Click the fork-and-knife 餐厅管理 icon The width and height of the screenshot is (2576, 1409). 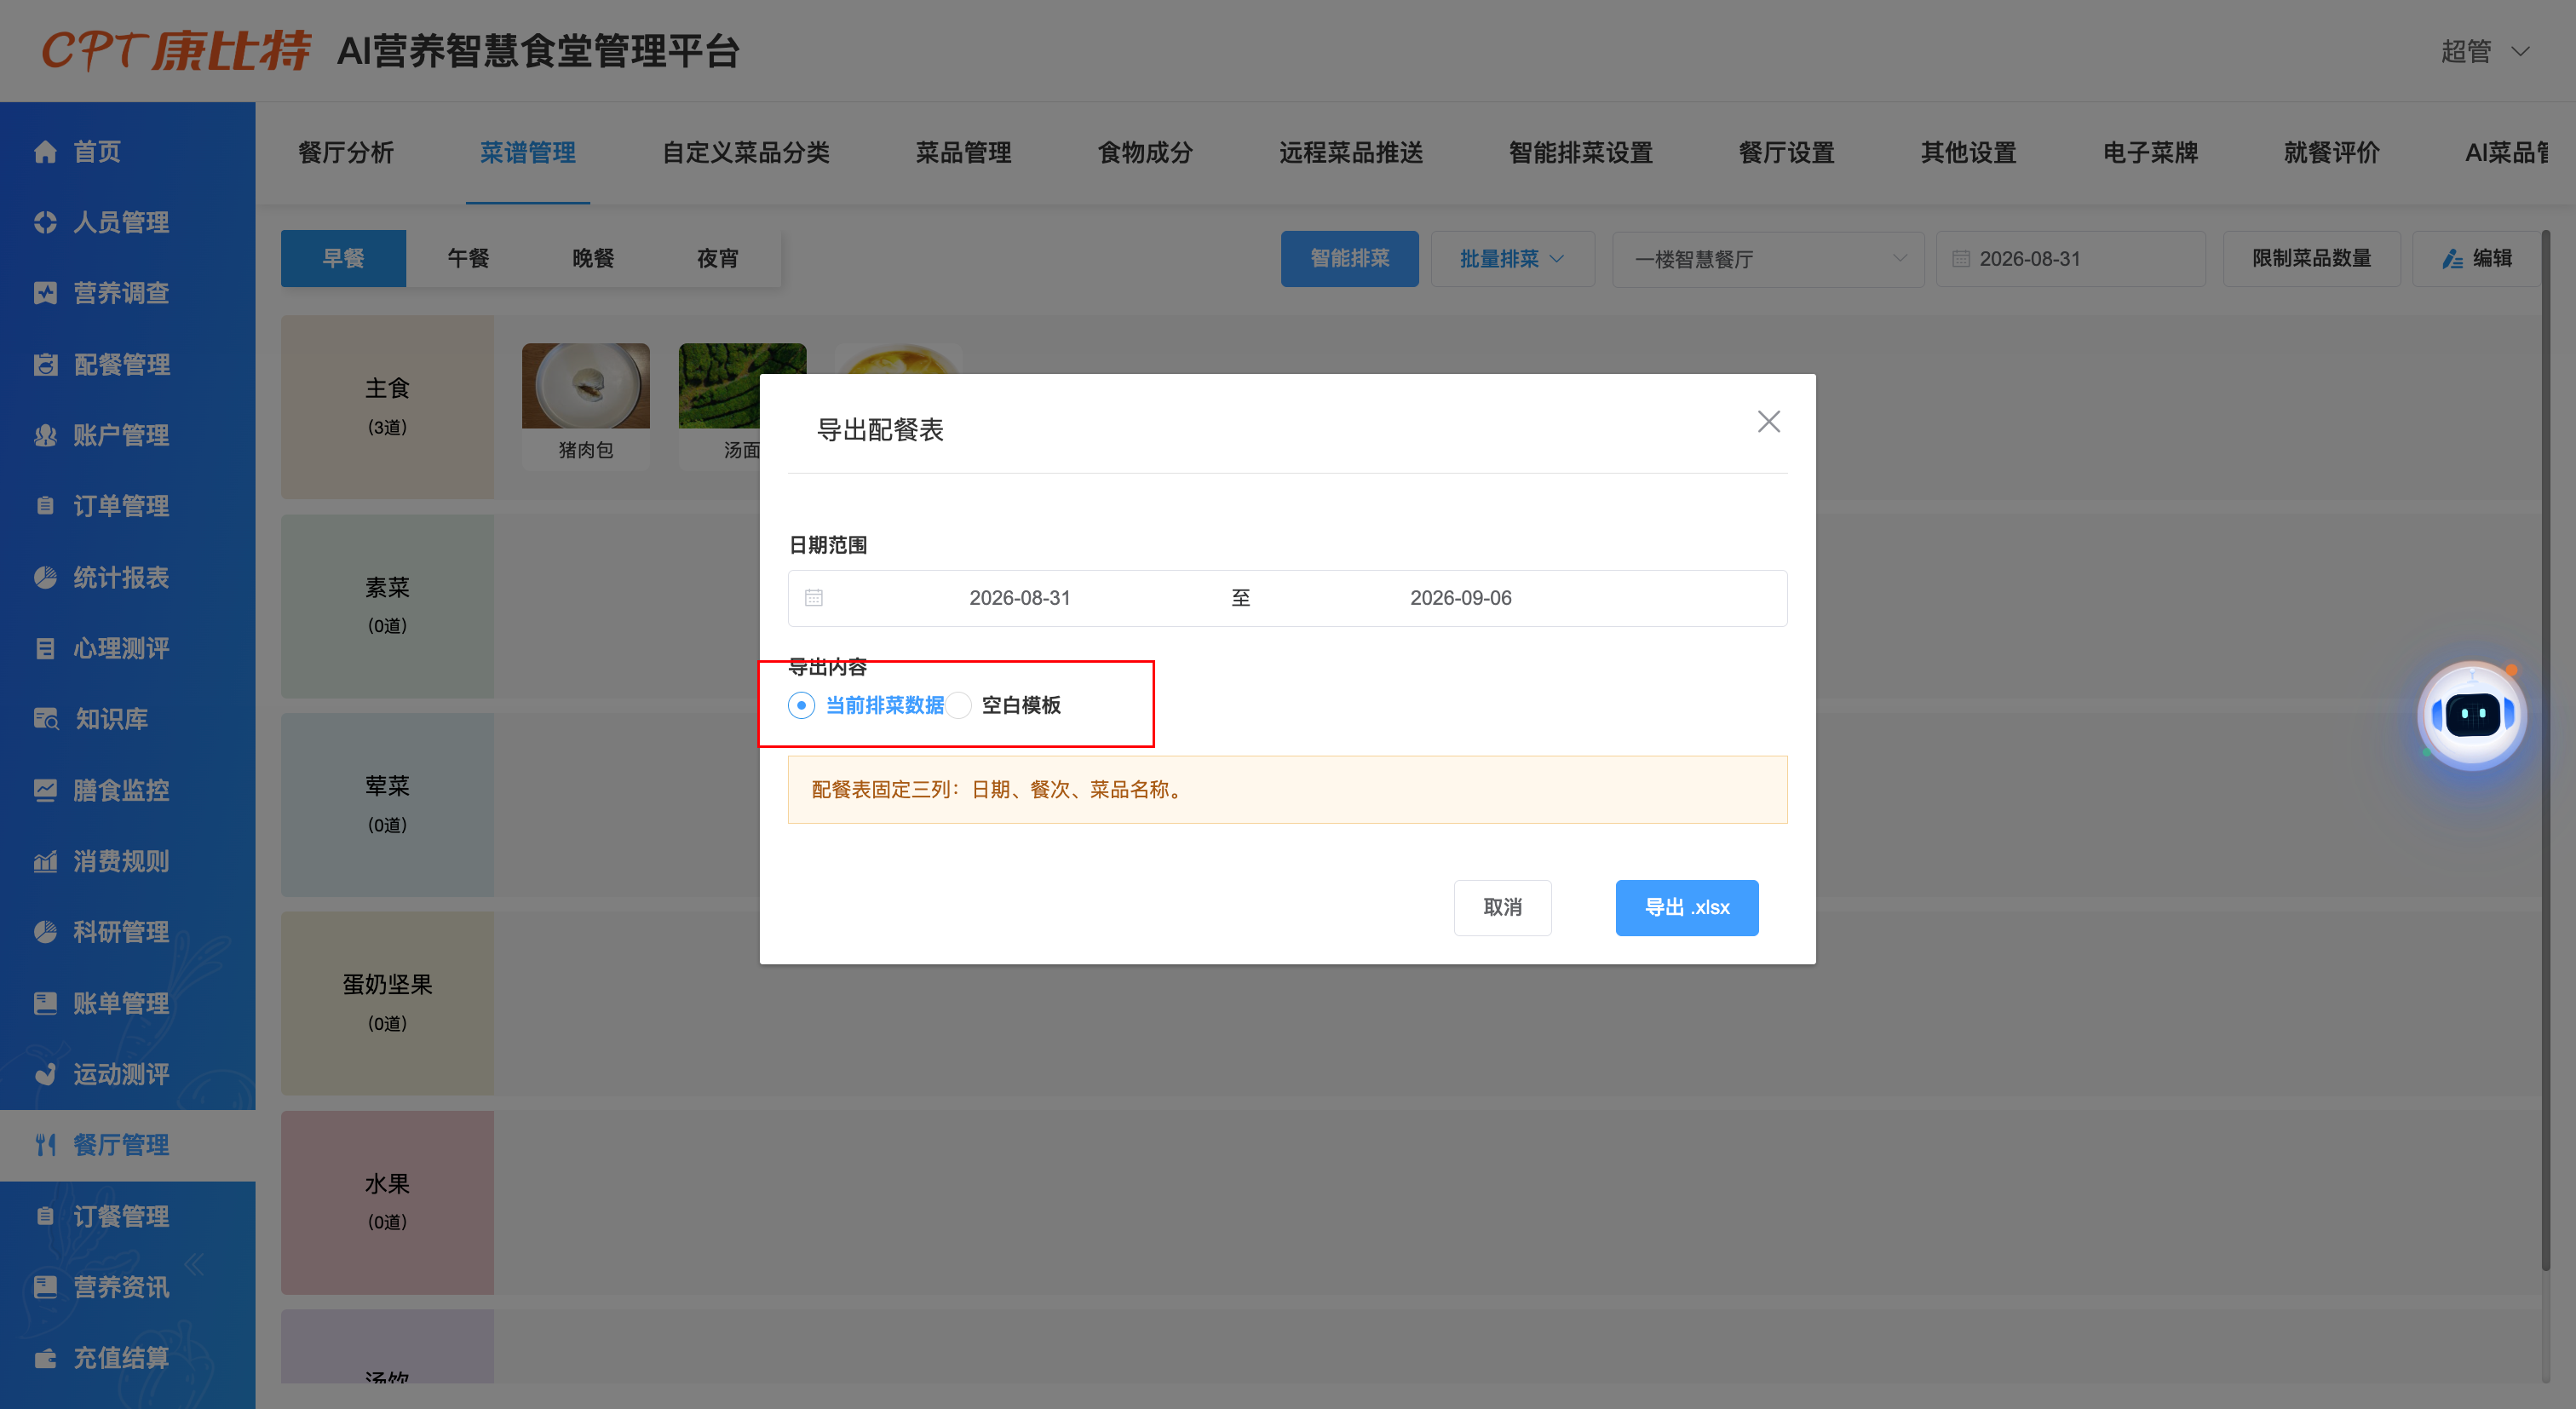(x=45, y=1144)
